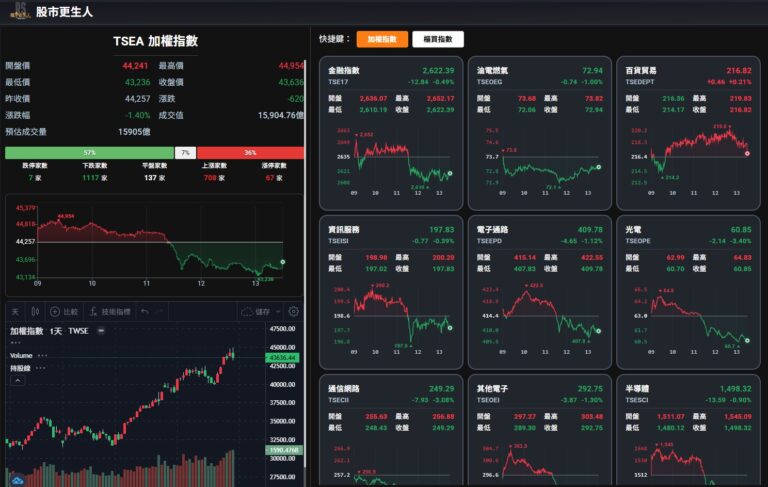Open the 光電 TSEOPE index card
The image size is (768, 487).
pyautogui.click(x=688, y=292)
